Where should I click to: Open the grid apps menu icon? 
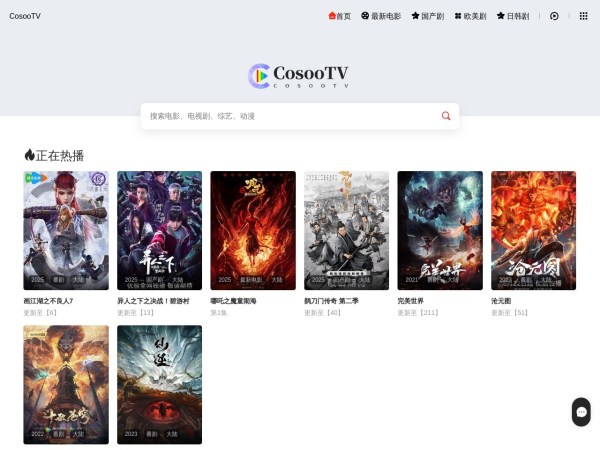pyautogui.click(x=583, y=16)
